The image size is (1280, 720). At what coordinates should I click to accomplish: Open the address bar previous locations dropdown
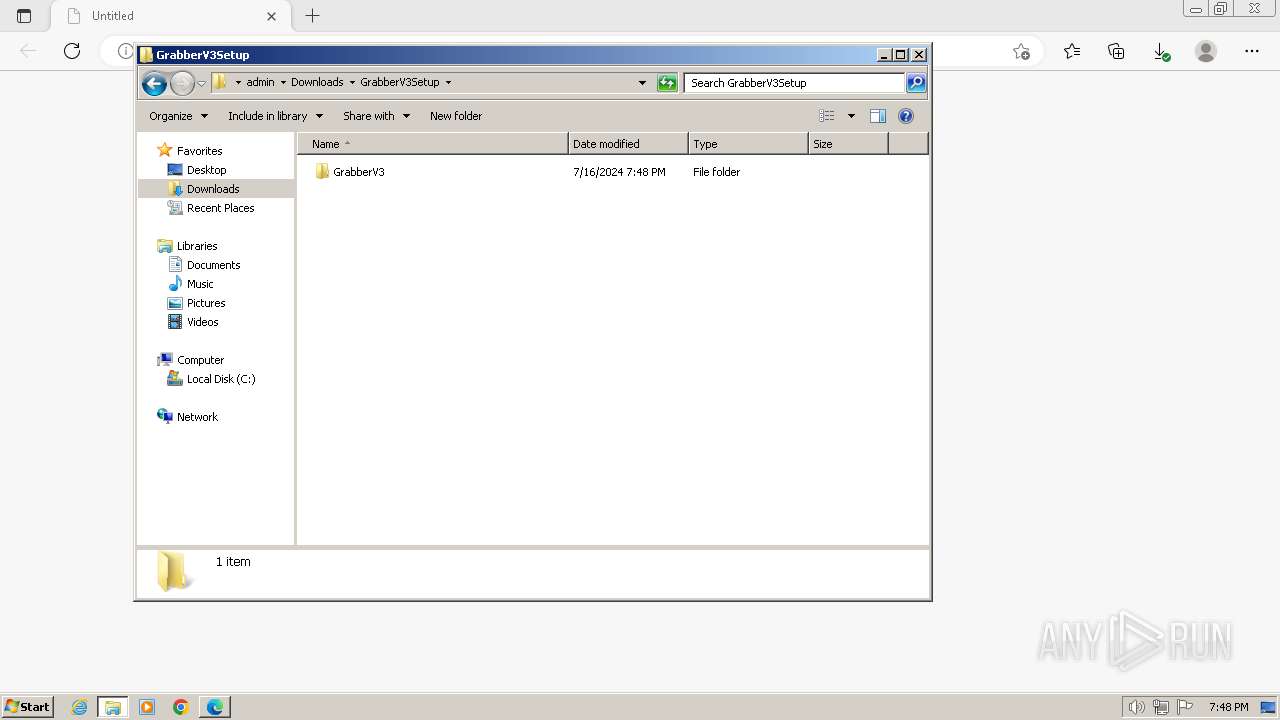[x=642, y=83]
